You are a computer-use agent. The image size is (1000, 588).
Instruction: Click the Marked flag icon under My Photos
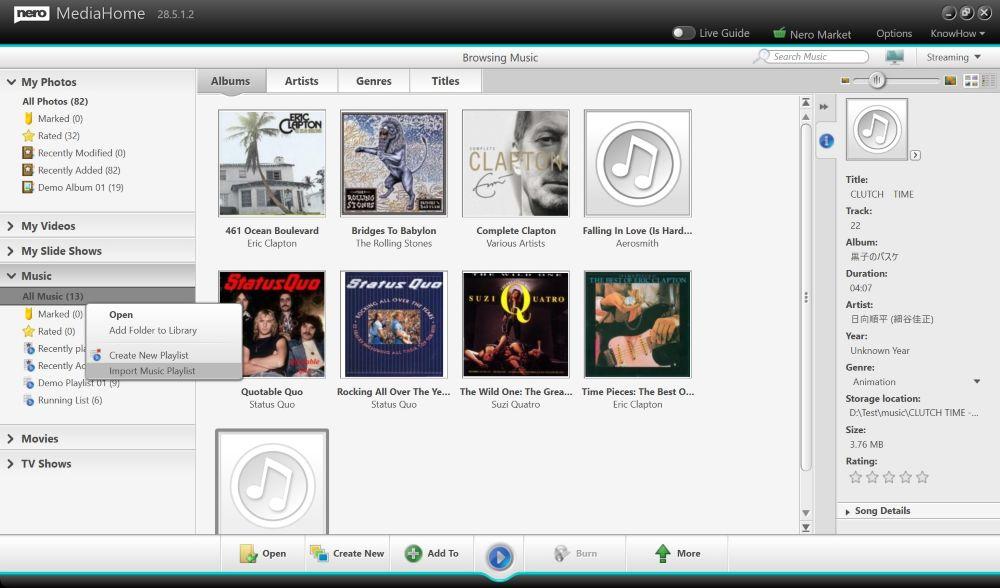coord(28,118)
